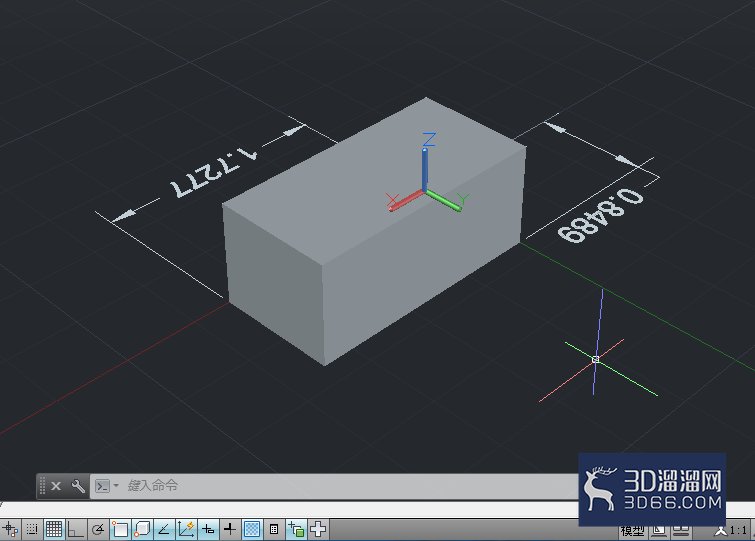Viewport: 755px width, 541px height.
Task: Toggle Dynamic Input icon
Action: pos(208,529)
